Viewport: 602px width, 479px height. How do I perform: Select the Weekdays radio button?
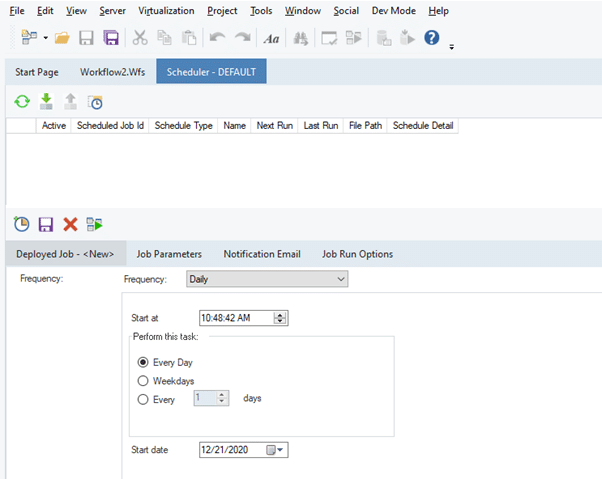click(143, 381)
